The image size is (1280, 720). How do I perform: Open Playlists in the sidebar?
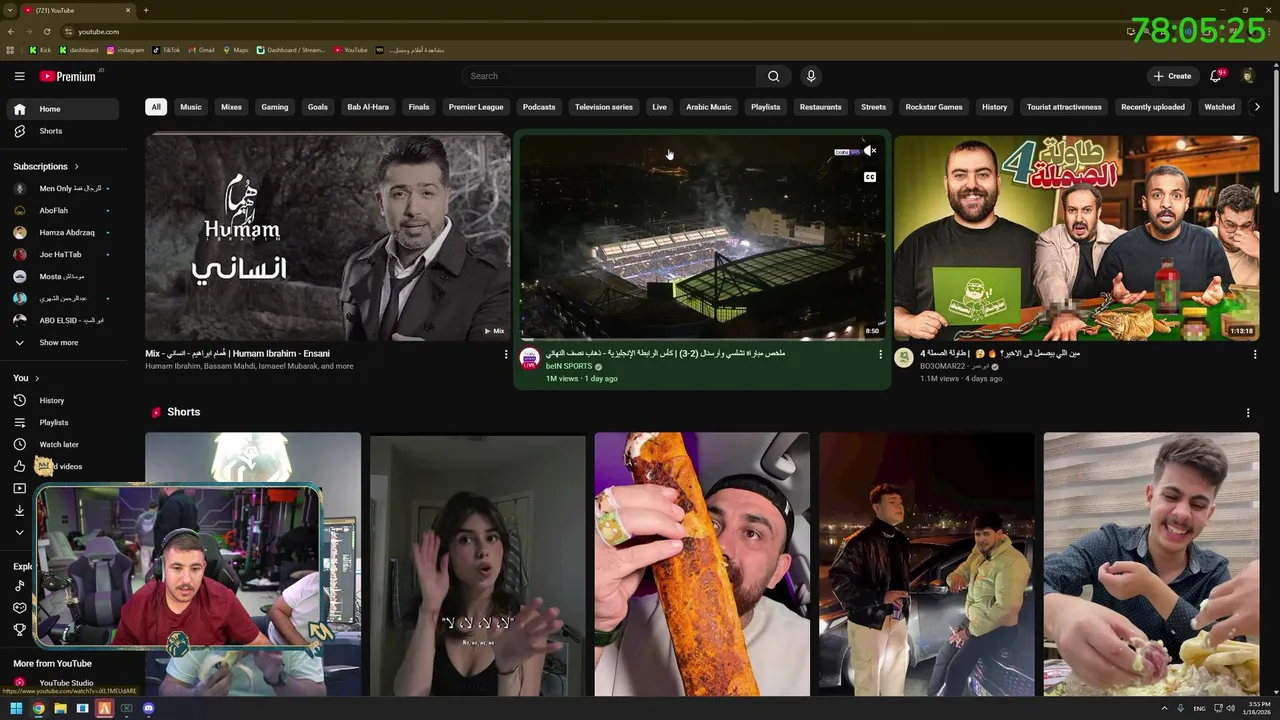62,422
